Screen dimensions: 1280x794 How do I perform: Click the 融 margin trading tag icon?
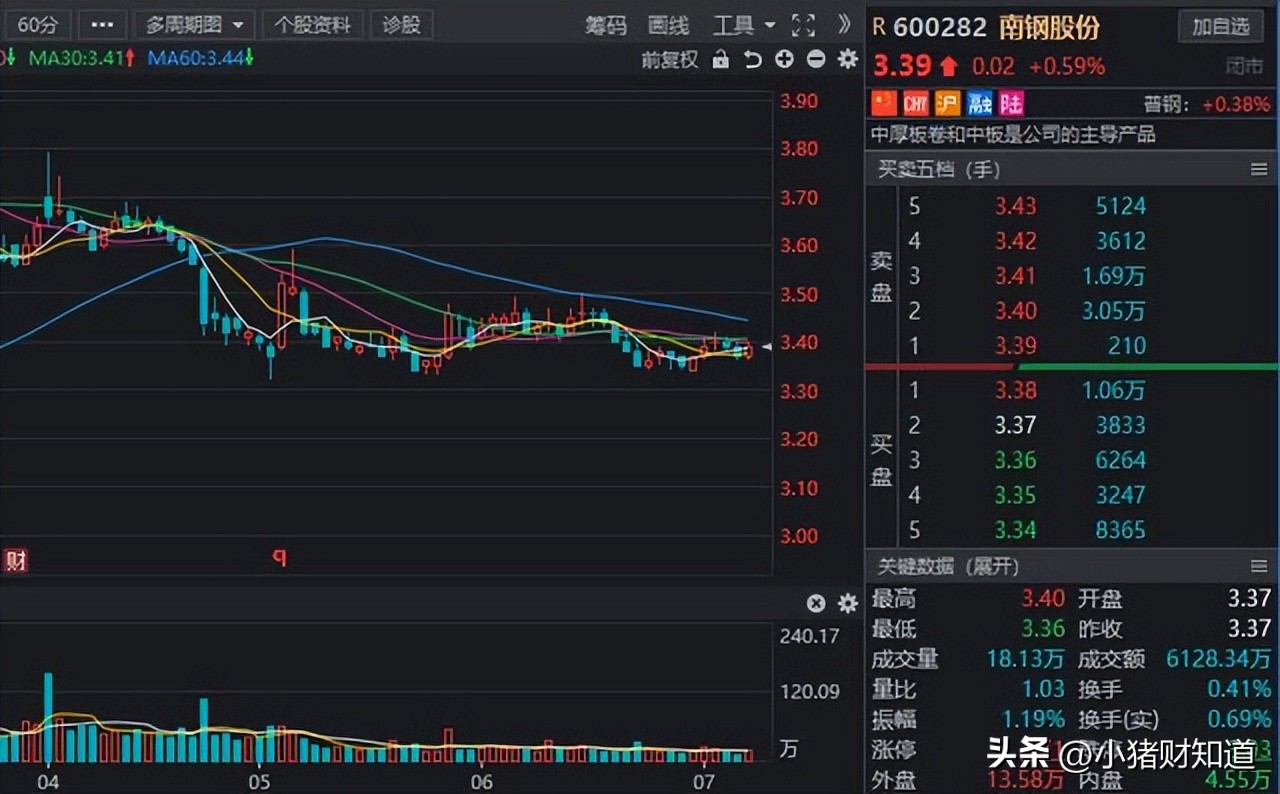(x=979, y=103)
